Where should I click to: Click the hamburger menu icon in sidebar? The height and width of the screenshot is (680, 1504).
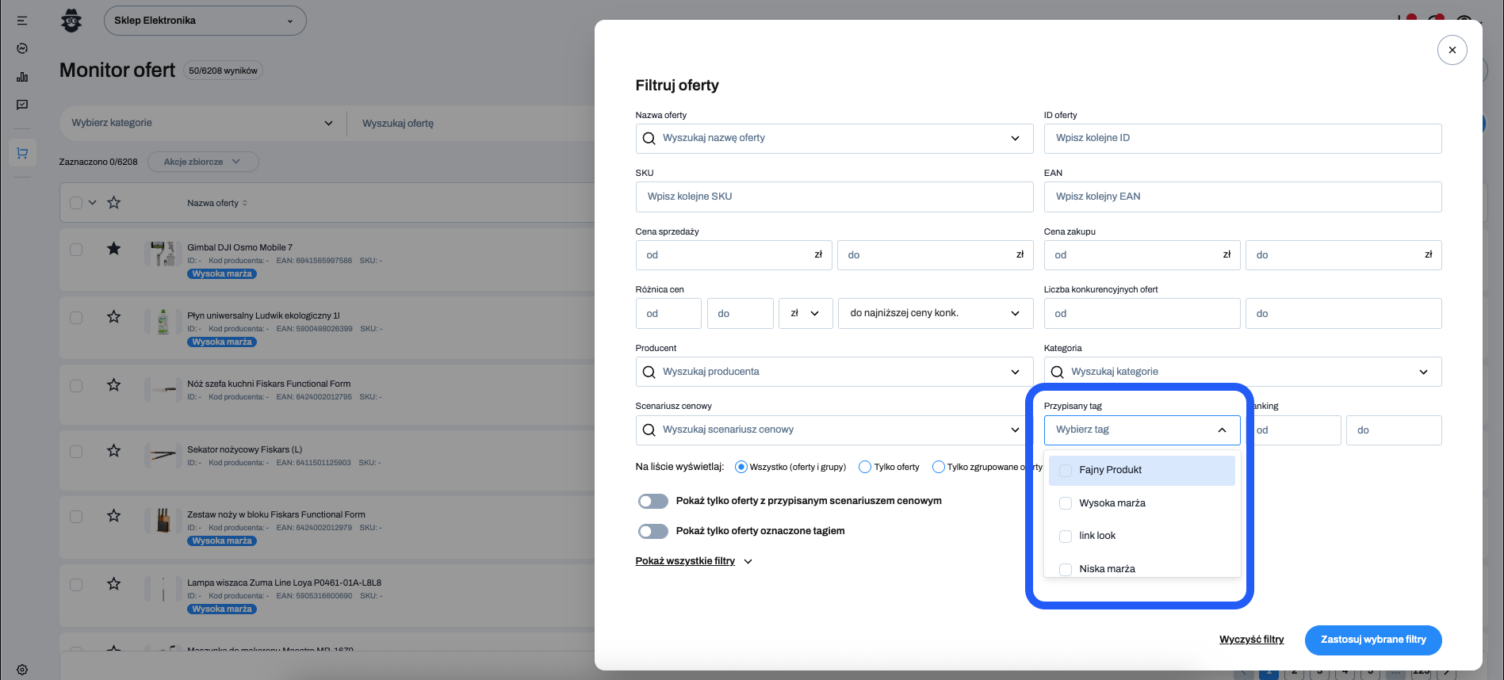(x=22, y=21)
